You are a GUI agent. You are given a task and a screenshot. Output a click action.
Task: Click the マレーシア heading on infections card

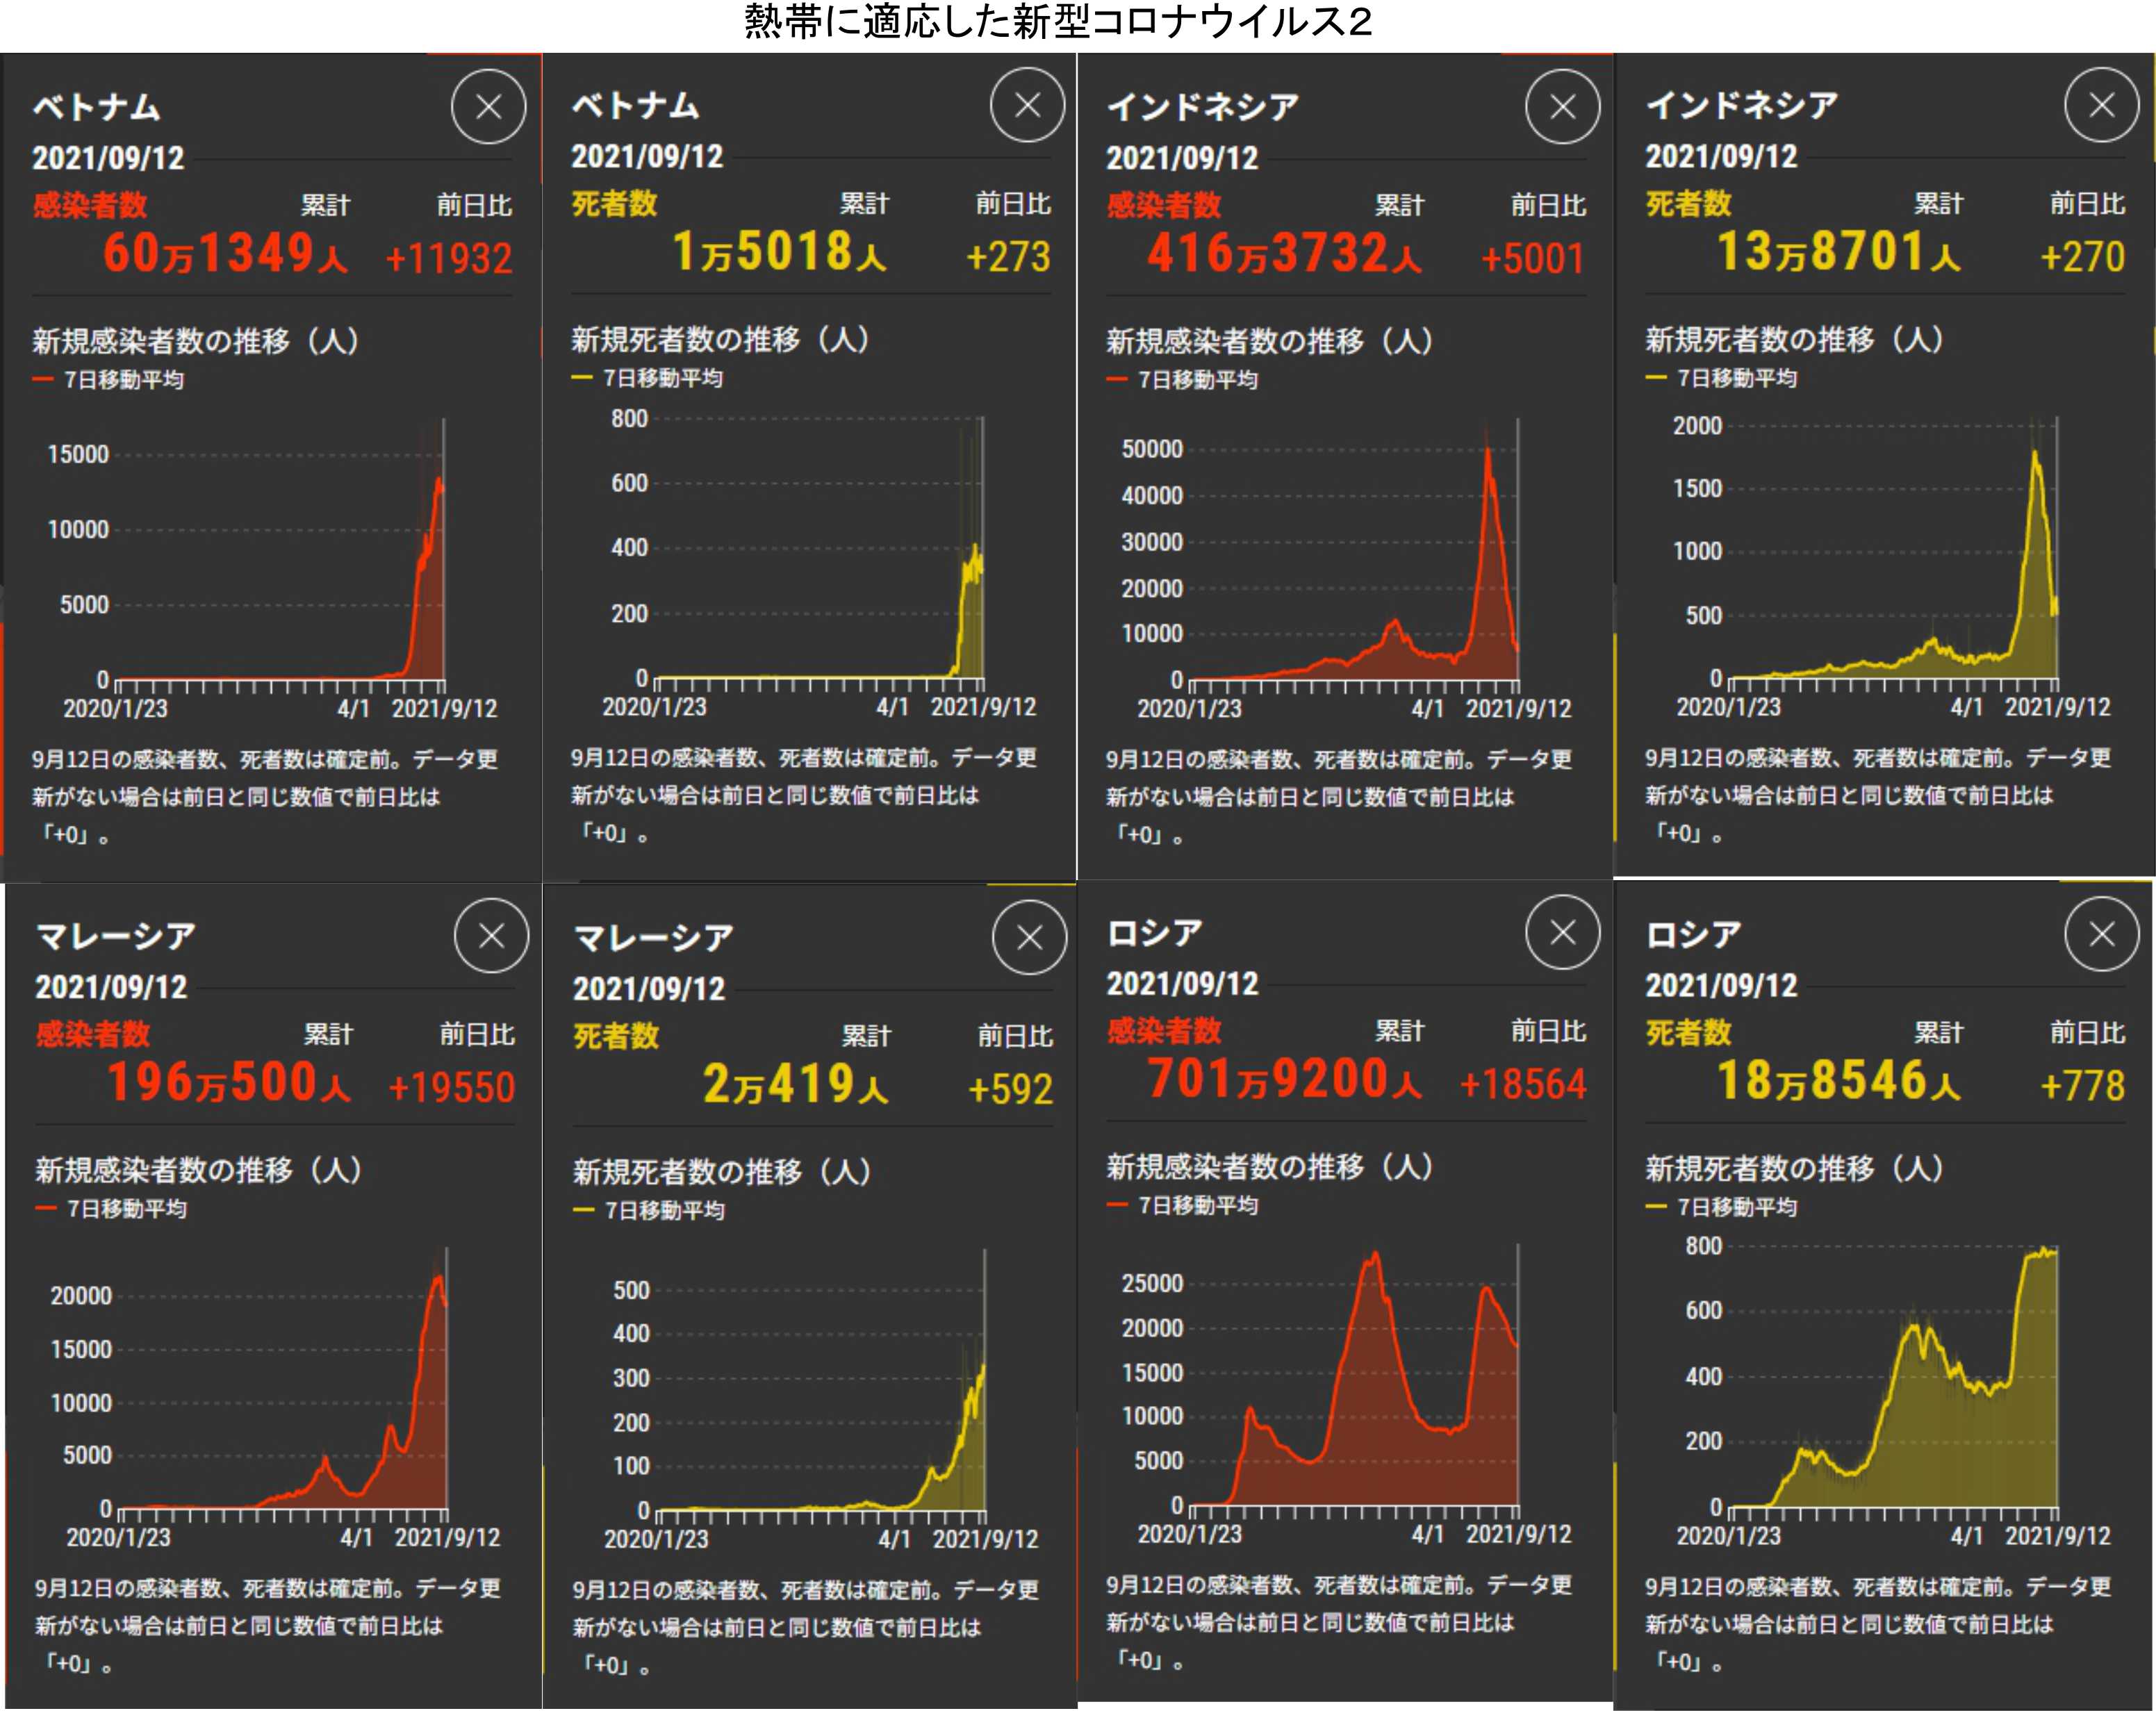(x=116, y=937)
